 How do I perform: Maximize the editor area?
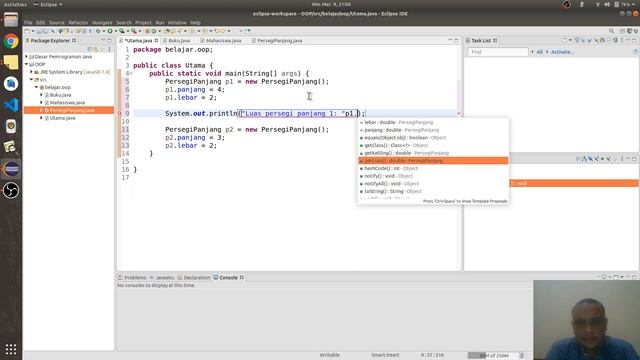(457, 40)
